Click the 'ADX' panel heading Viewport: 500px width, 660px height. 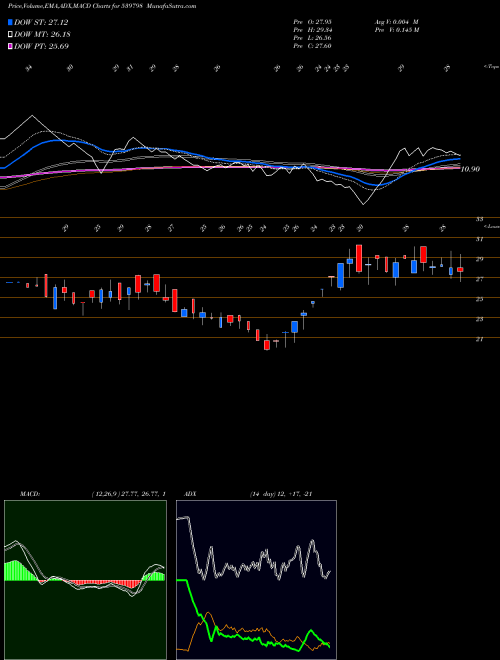click(x=190, y=494)
